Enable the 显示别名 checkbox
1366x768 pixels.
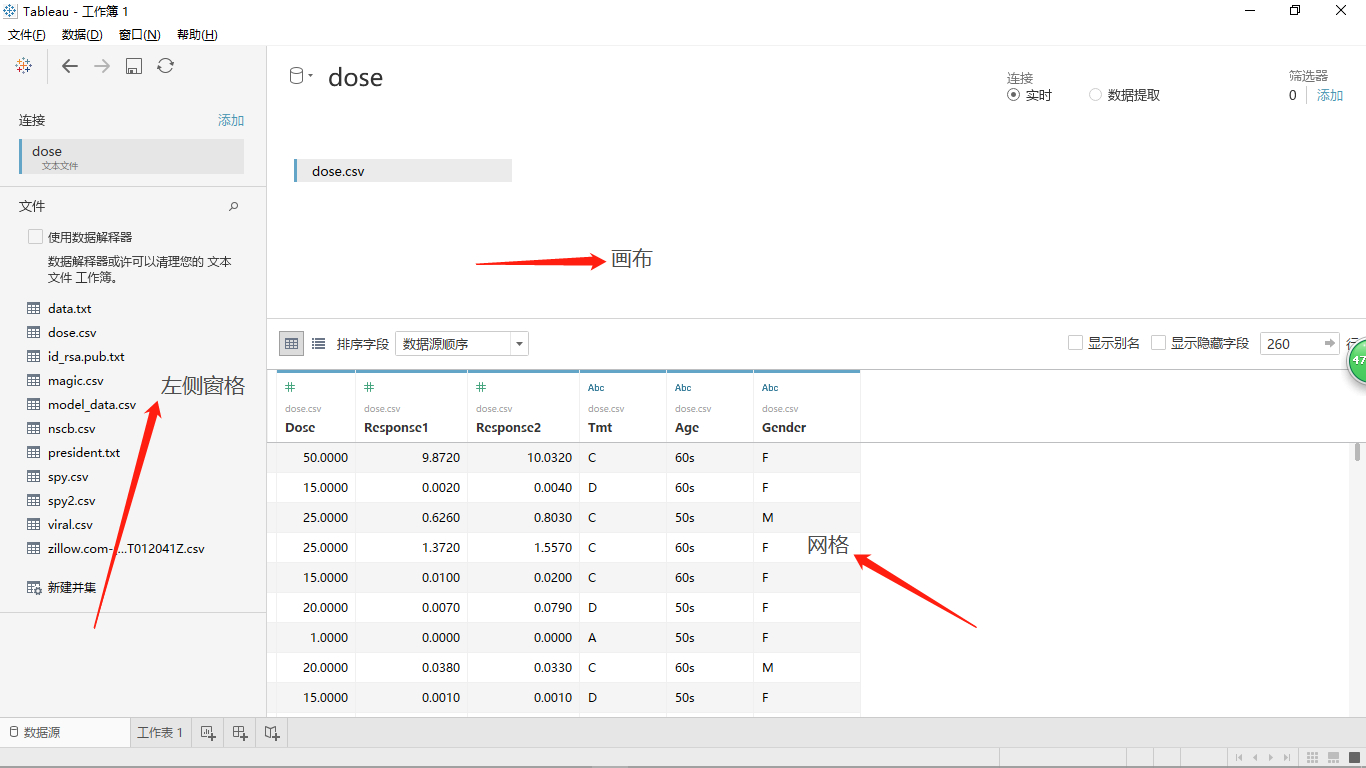(x=1075, y=341)
